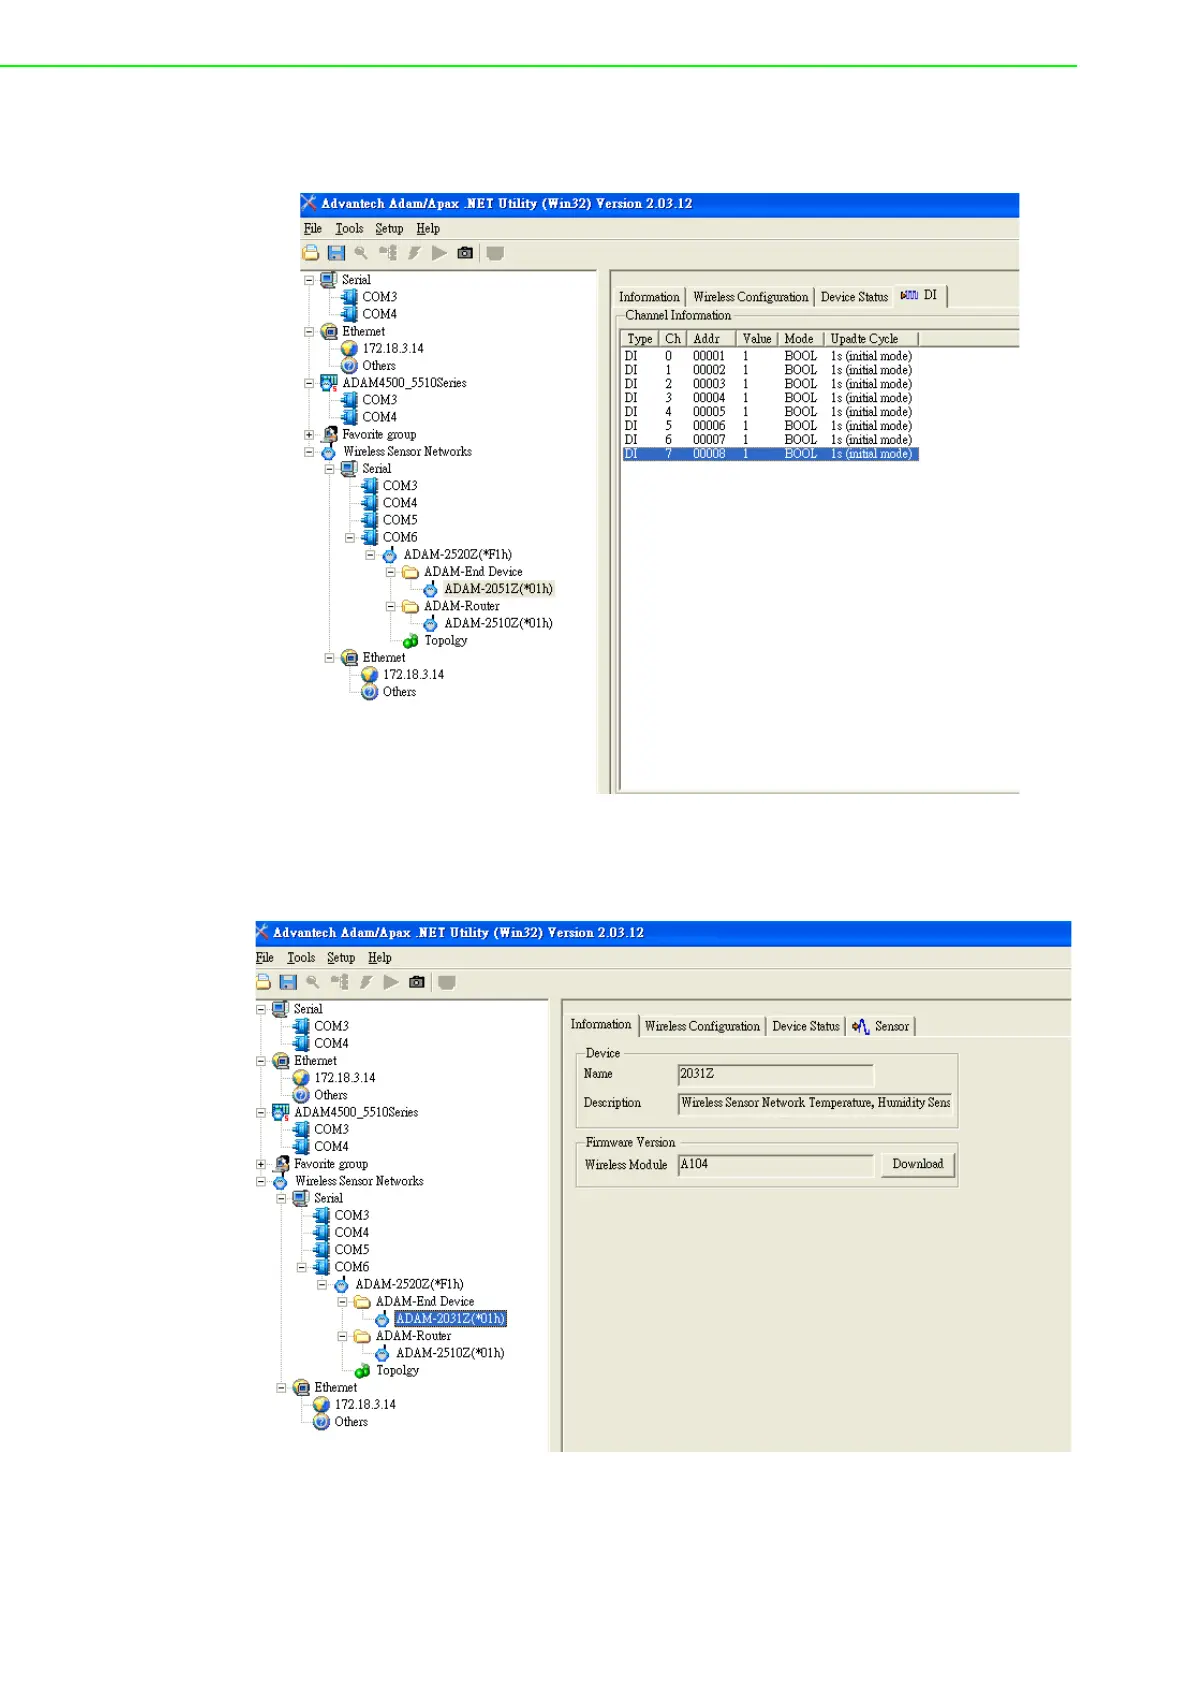This screenshot has height=1684, width=1190.
Task: Open the File menu in the DI-tab window
Action: 313,229
